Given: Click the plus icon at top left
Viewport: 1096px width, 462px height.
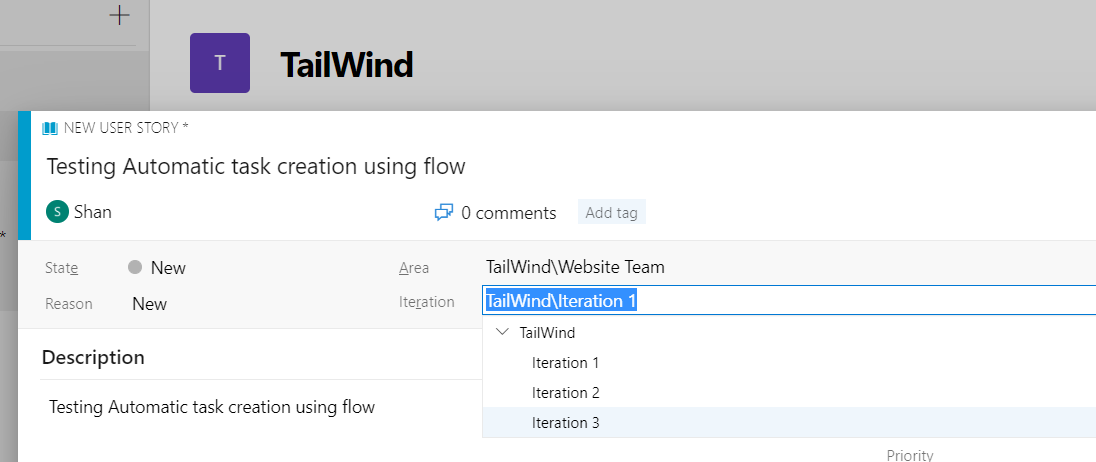Looking at the screenshot, I should pos(120,15).
